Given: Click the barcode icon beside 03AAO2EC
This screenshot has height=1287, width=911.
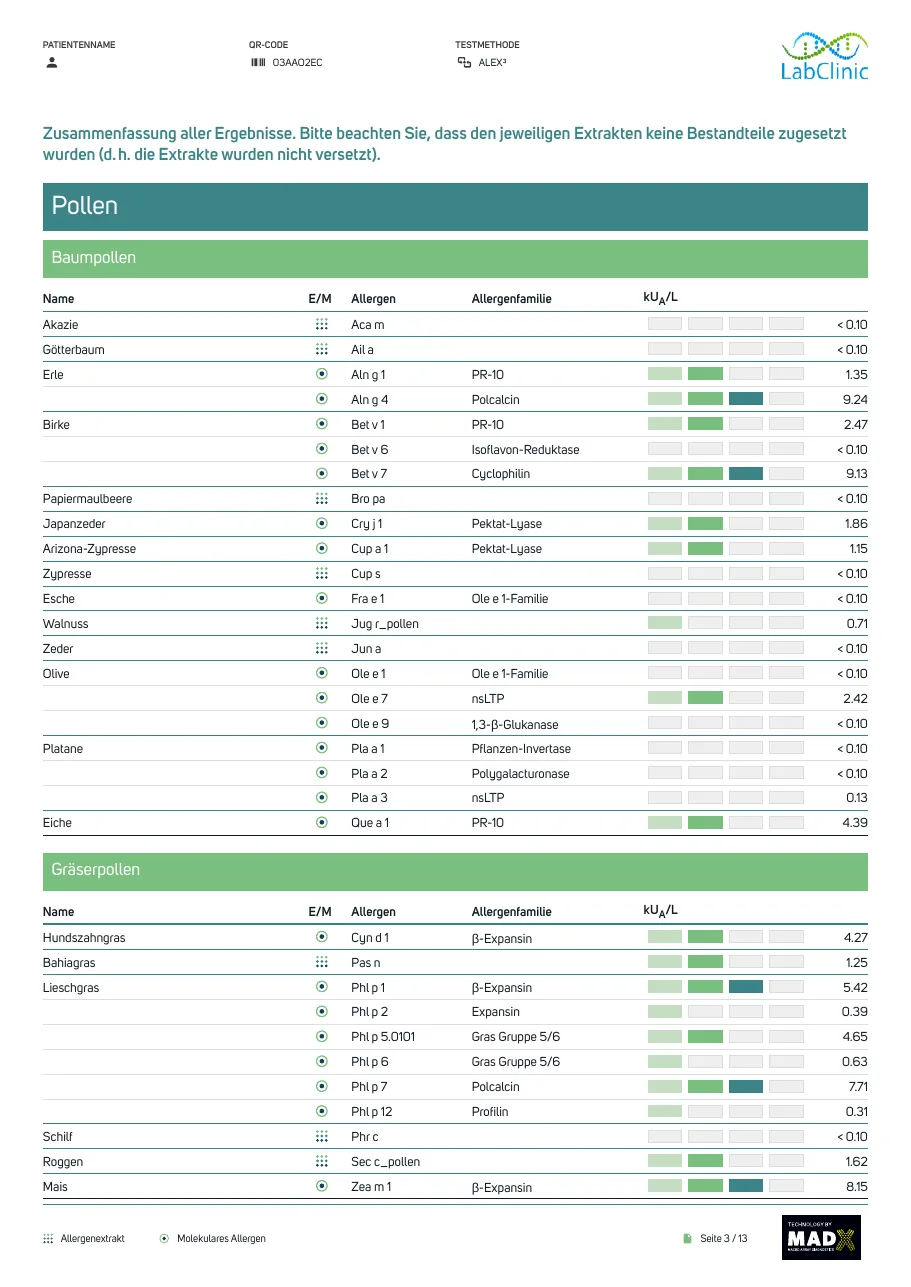Looking at the screenshot, I should point(258,62).
